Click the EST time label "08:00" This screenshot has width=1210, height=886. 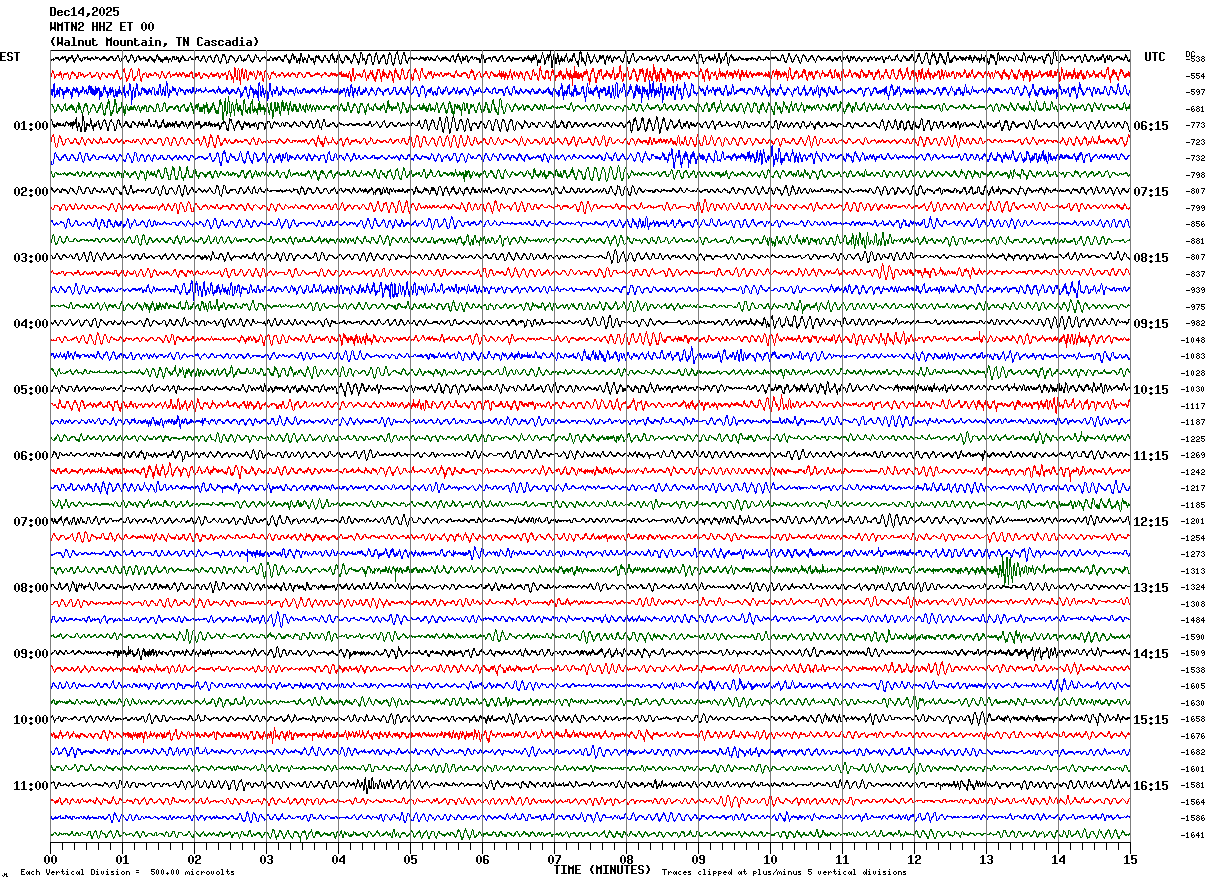coord(31,588)
